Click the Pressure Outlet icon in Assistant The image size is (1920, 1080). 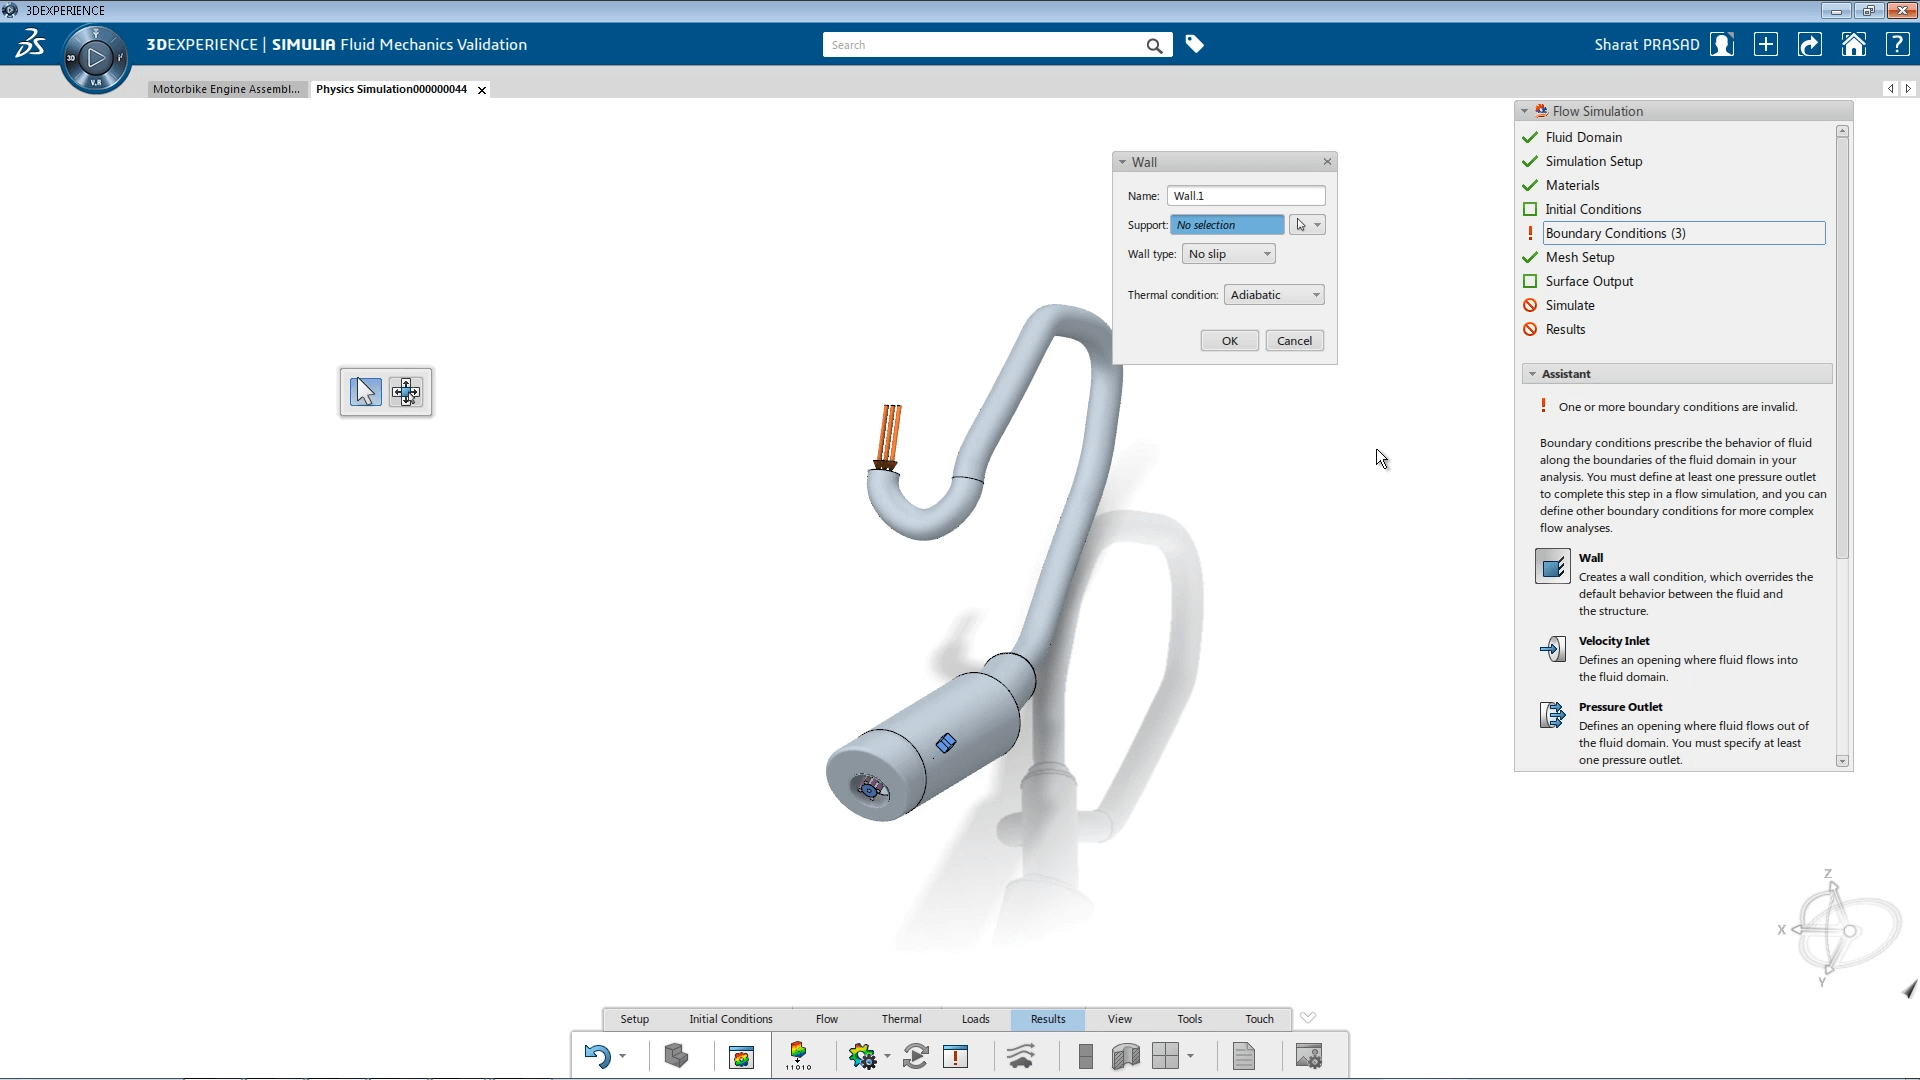tap(1553, 715)
